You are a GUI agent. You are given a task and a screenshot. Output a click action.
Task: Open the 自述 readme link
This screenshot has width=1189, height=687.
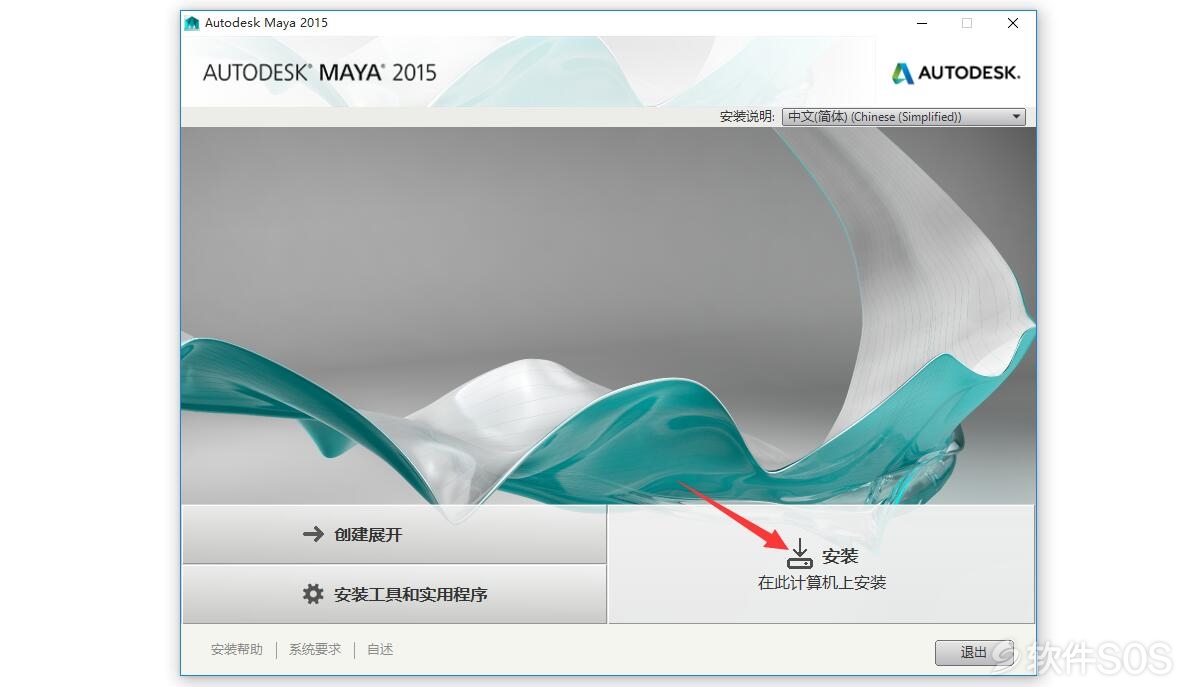click(380, 649)
